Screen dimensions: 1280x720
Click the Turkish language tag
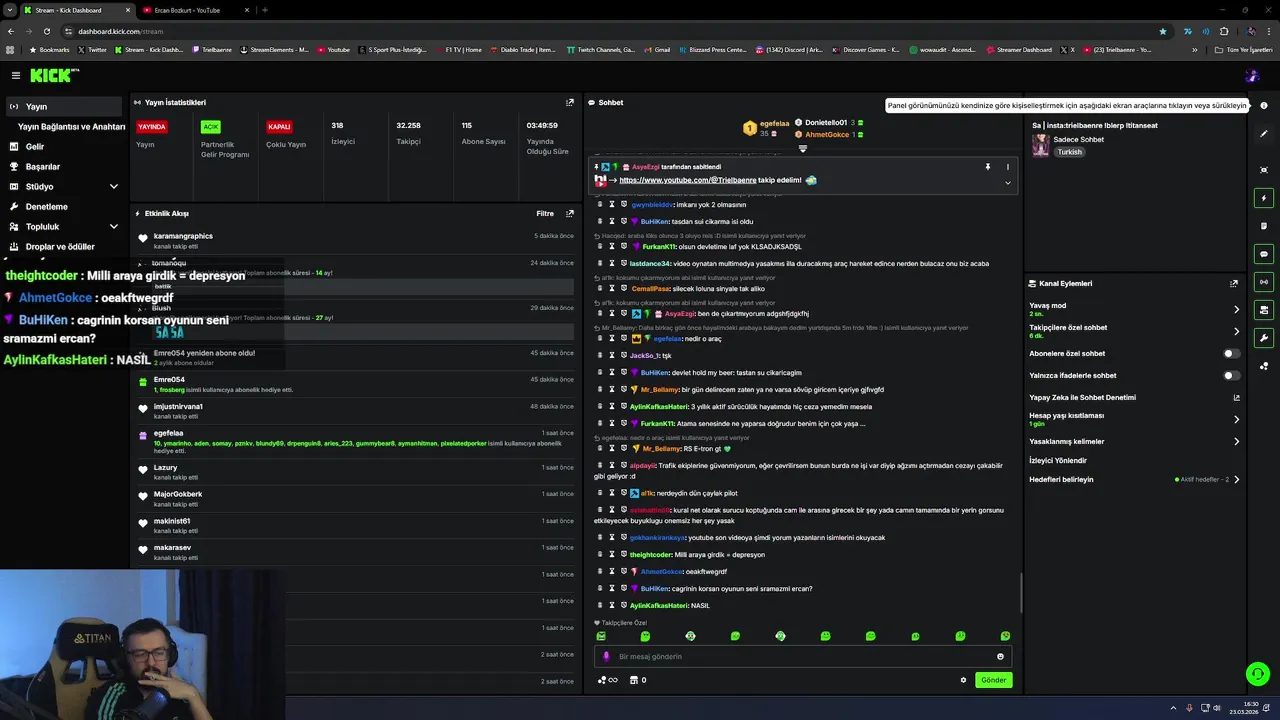[x=1070, y=152]
